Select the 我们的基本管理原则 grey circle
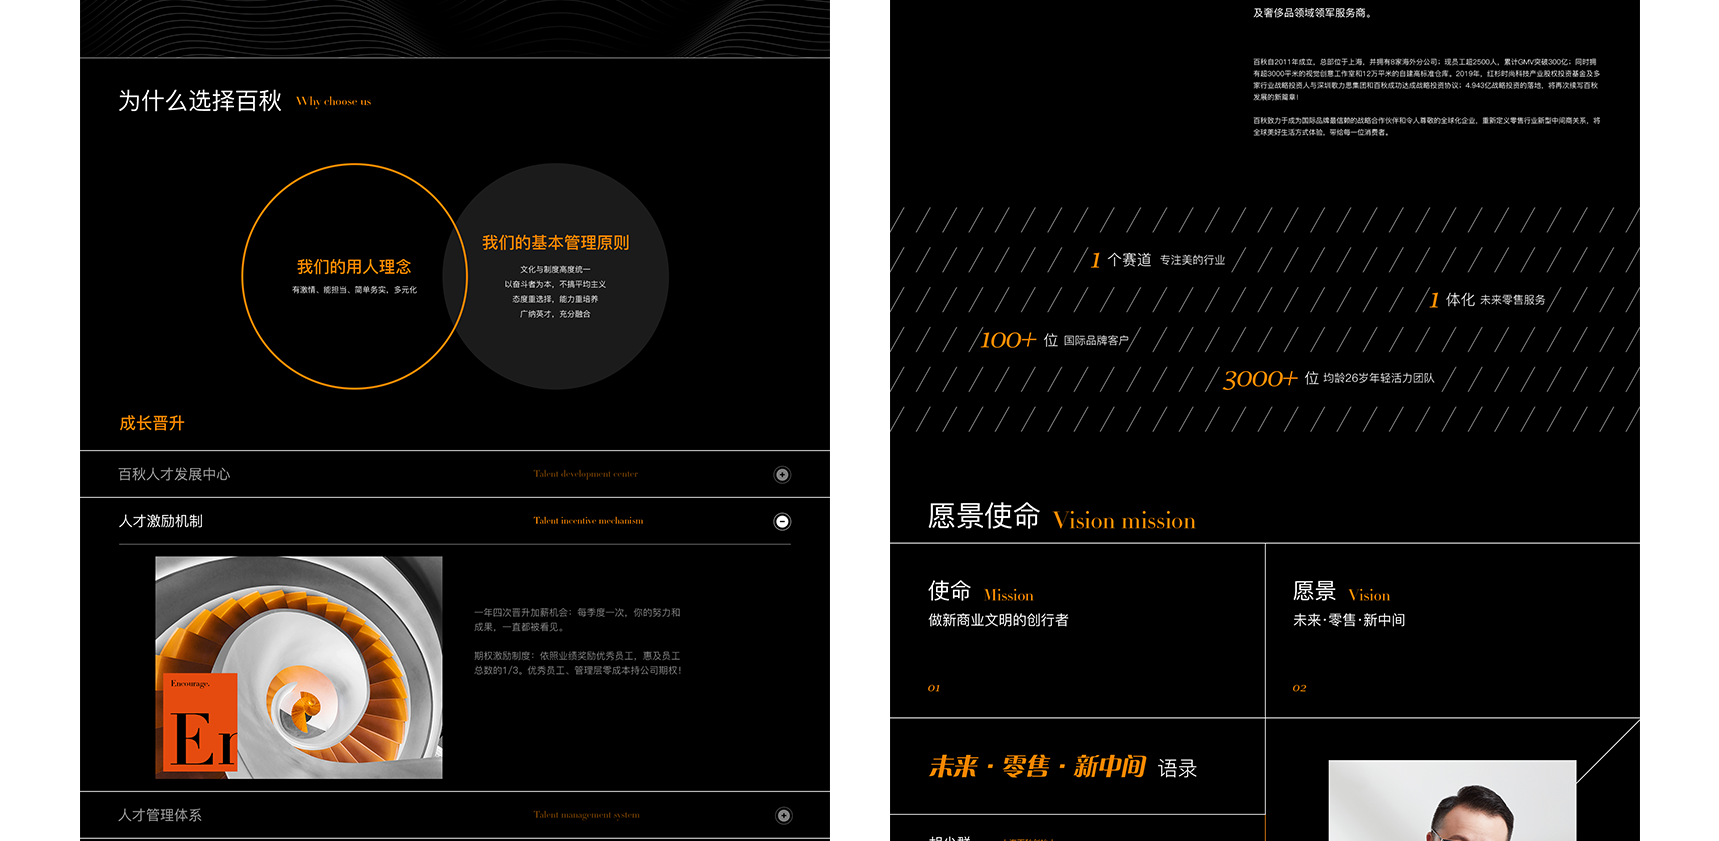 [556, 276]
